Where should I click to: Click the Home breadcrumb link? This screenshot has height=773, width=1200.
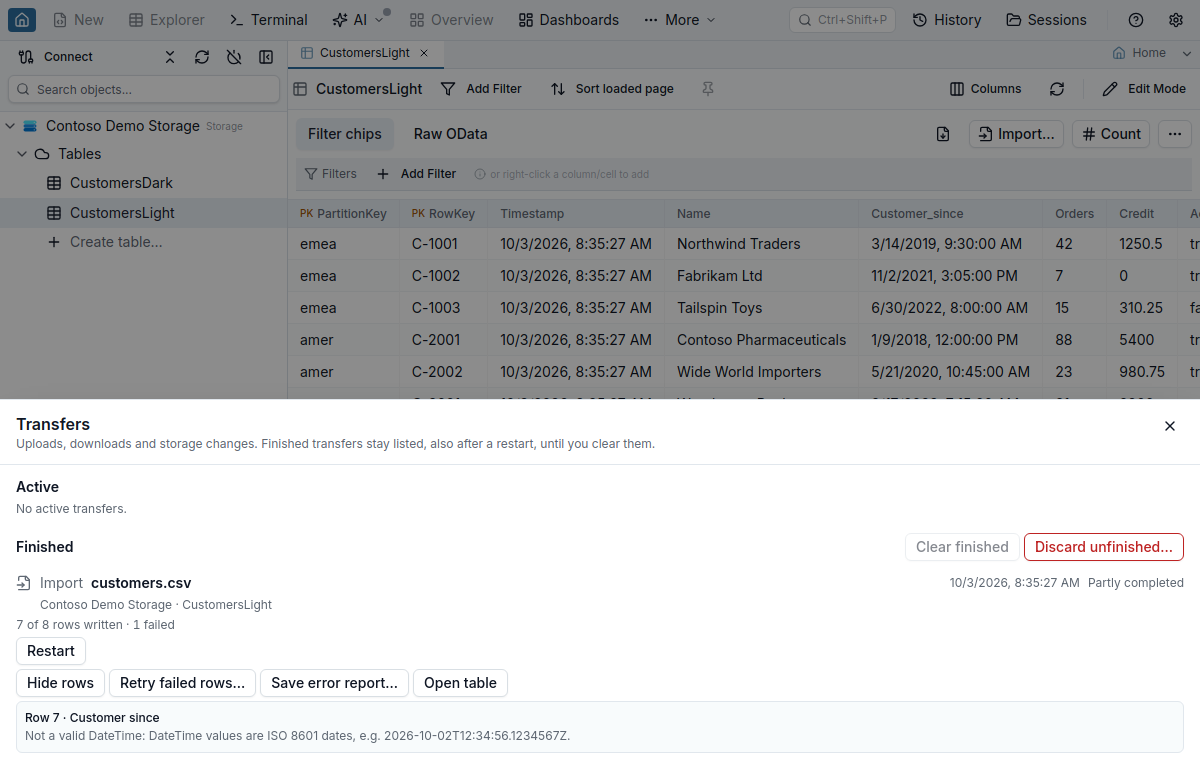(x=1139, y=53)
